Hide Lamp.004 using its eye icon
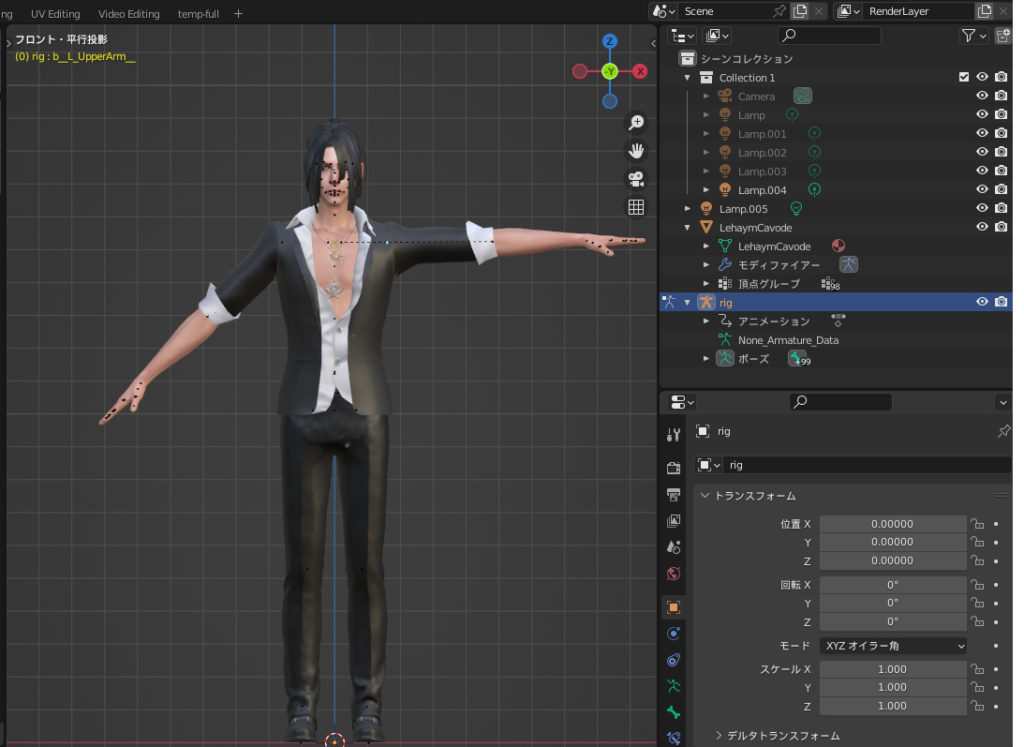 coord(982,190)
